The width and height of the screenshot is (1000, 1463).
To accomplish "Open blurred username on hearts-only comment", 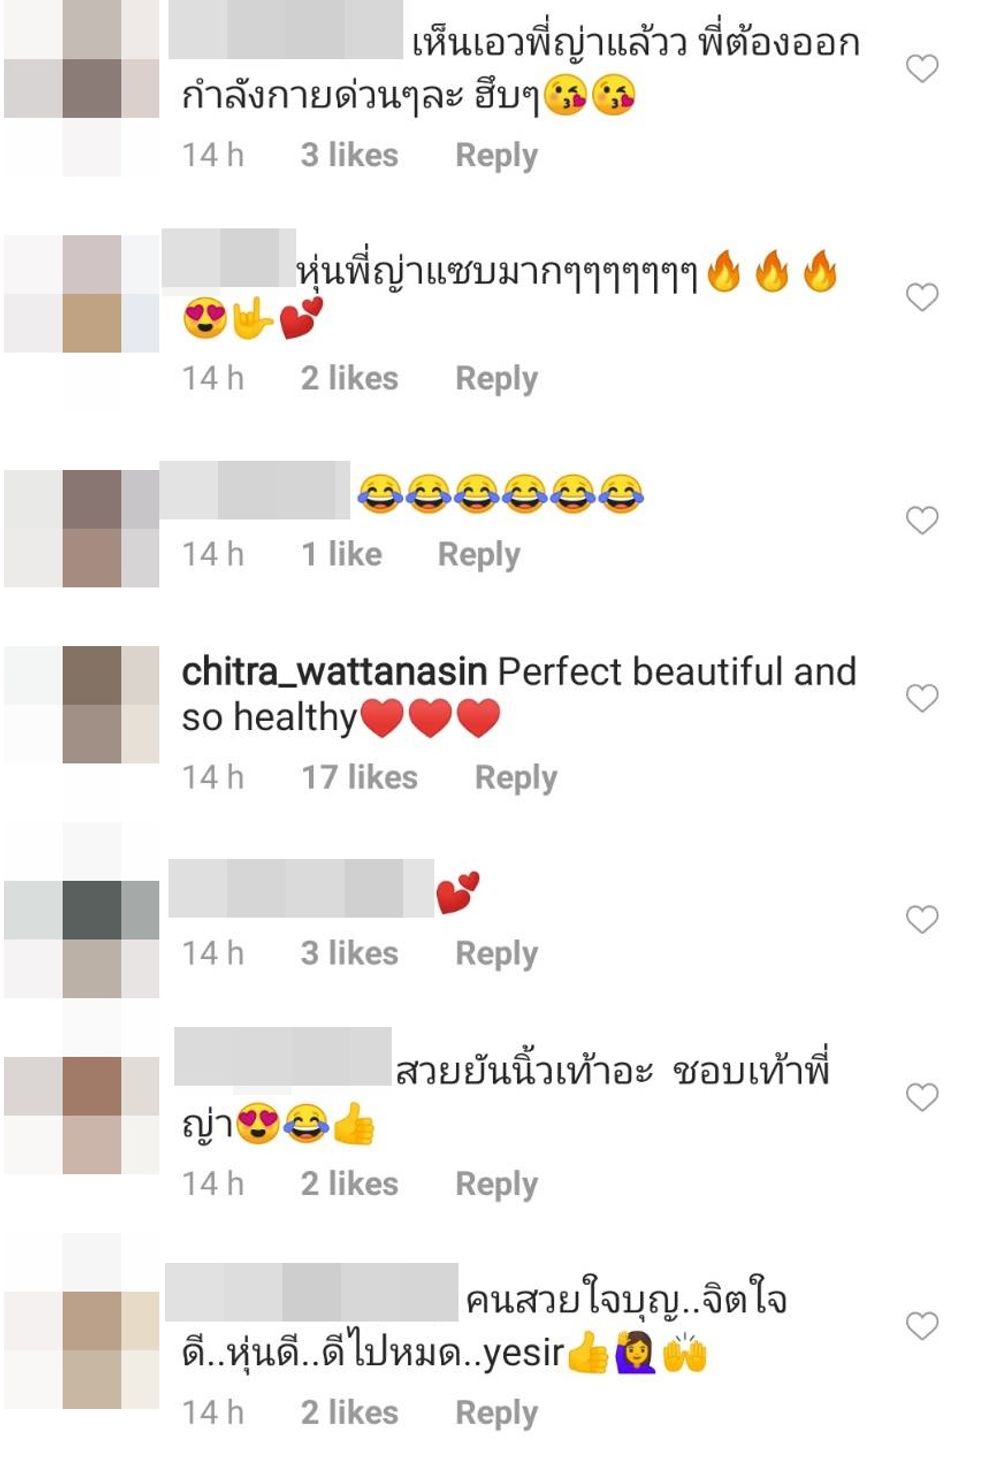I will pyautogui.click(x=301, y=888).
